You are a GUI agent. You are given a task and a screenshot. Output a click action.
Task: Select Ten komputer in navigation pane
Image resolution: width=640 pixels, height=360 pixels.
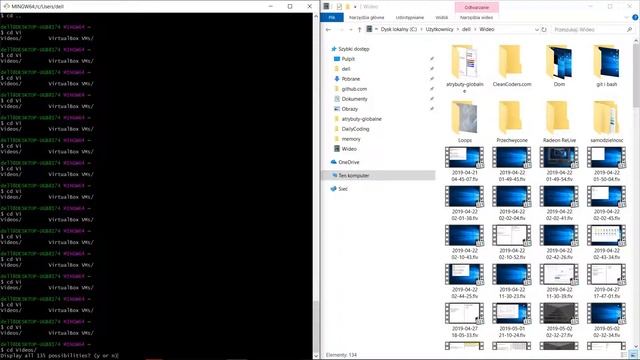(x=353, y=176)
